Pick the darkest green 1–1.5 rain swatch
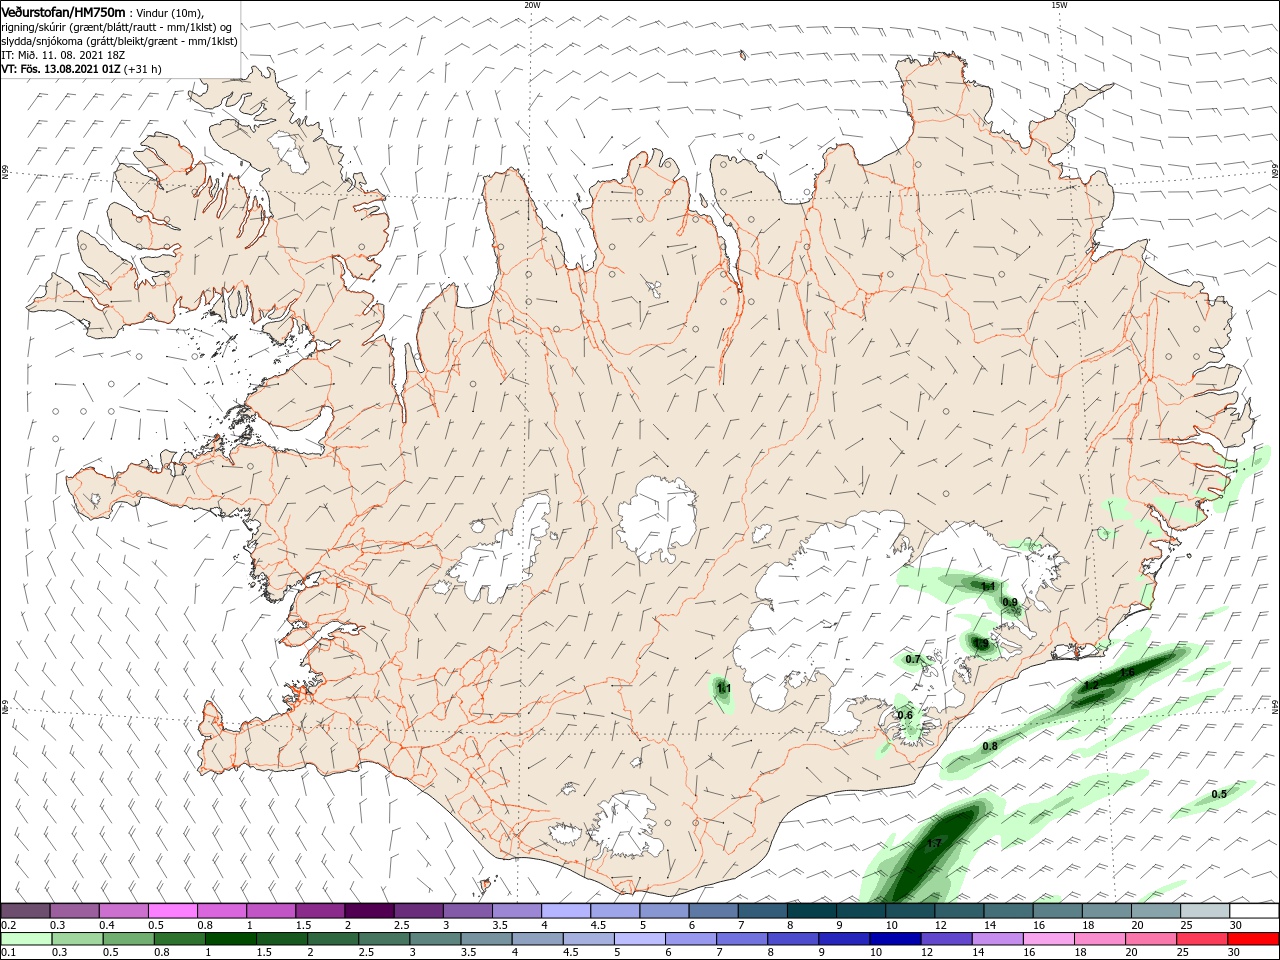1280x960 pixels. coord(230,939)
